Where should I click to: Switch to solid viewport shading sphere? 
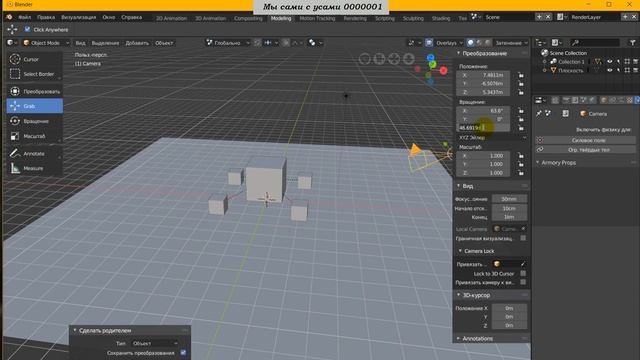[x=471, y=42]
